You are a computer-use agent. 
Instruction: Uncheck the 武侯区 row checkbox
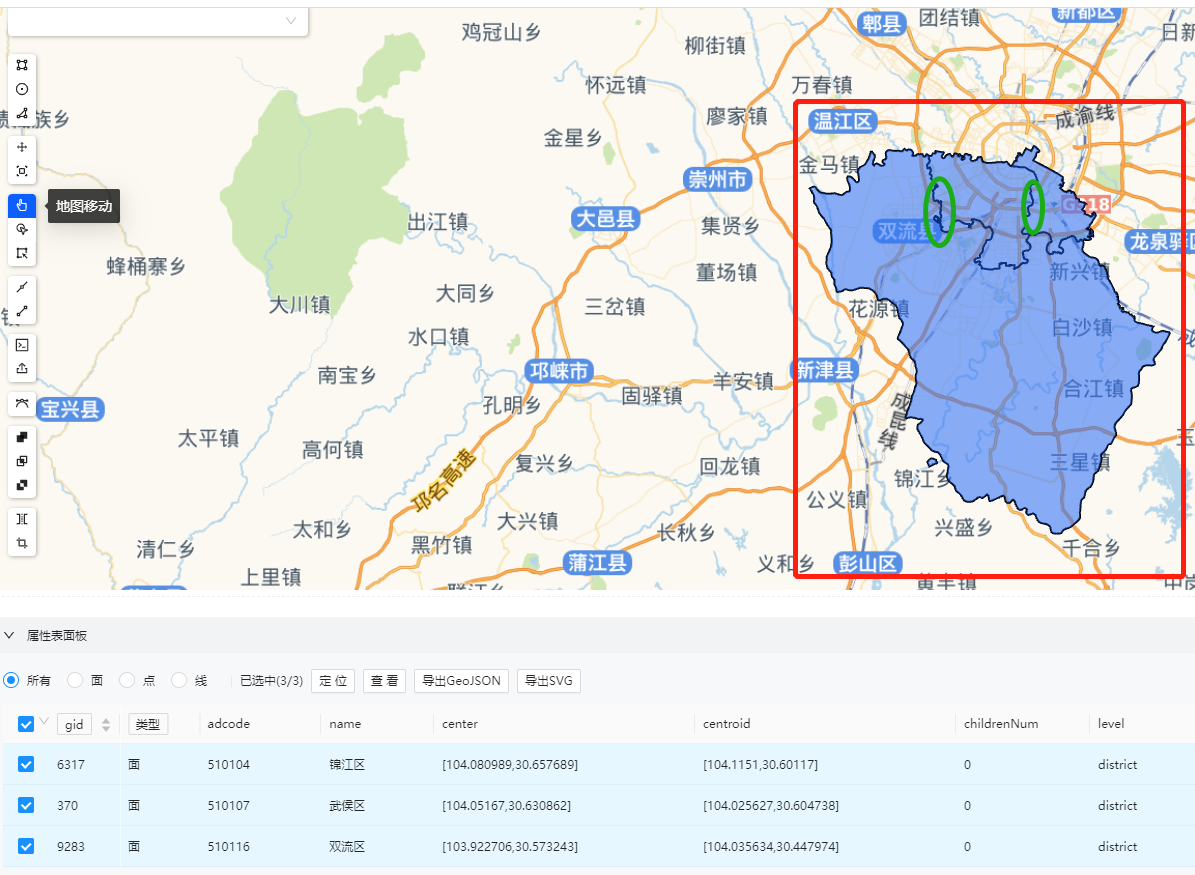(26, 806)
